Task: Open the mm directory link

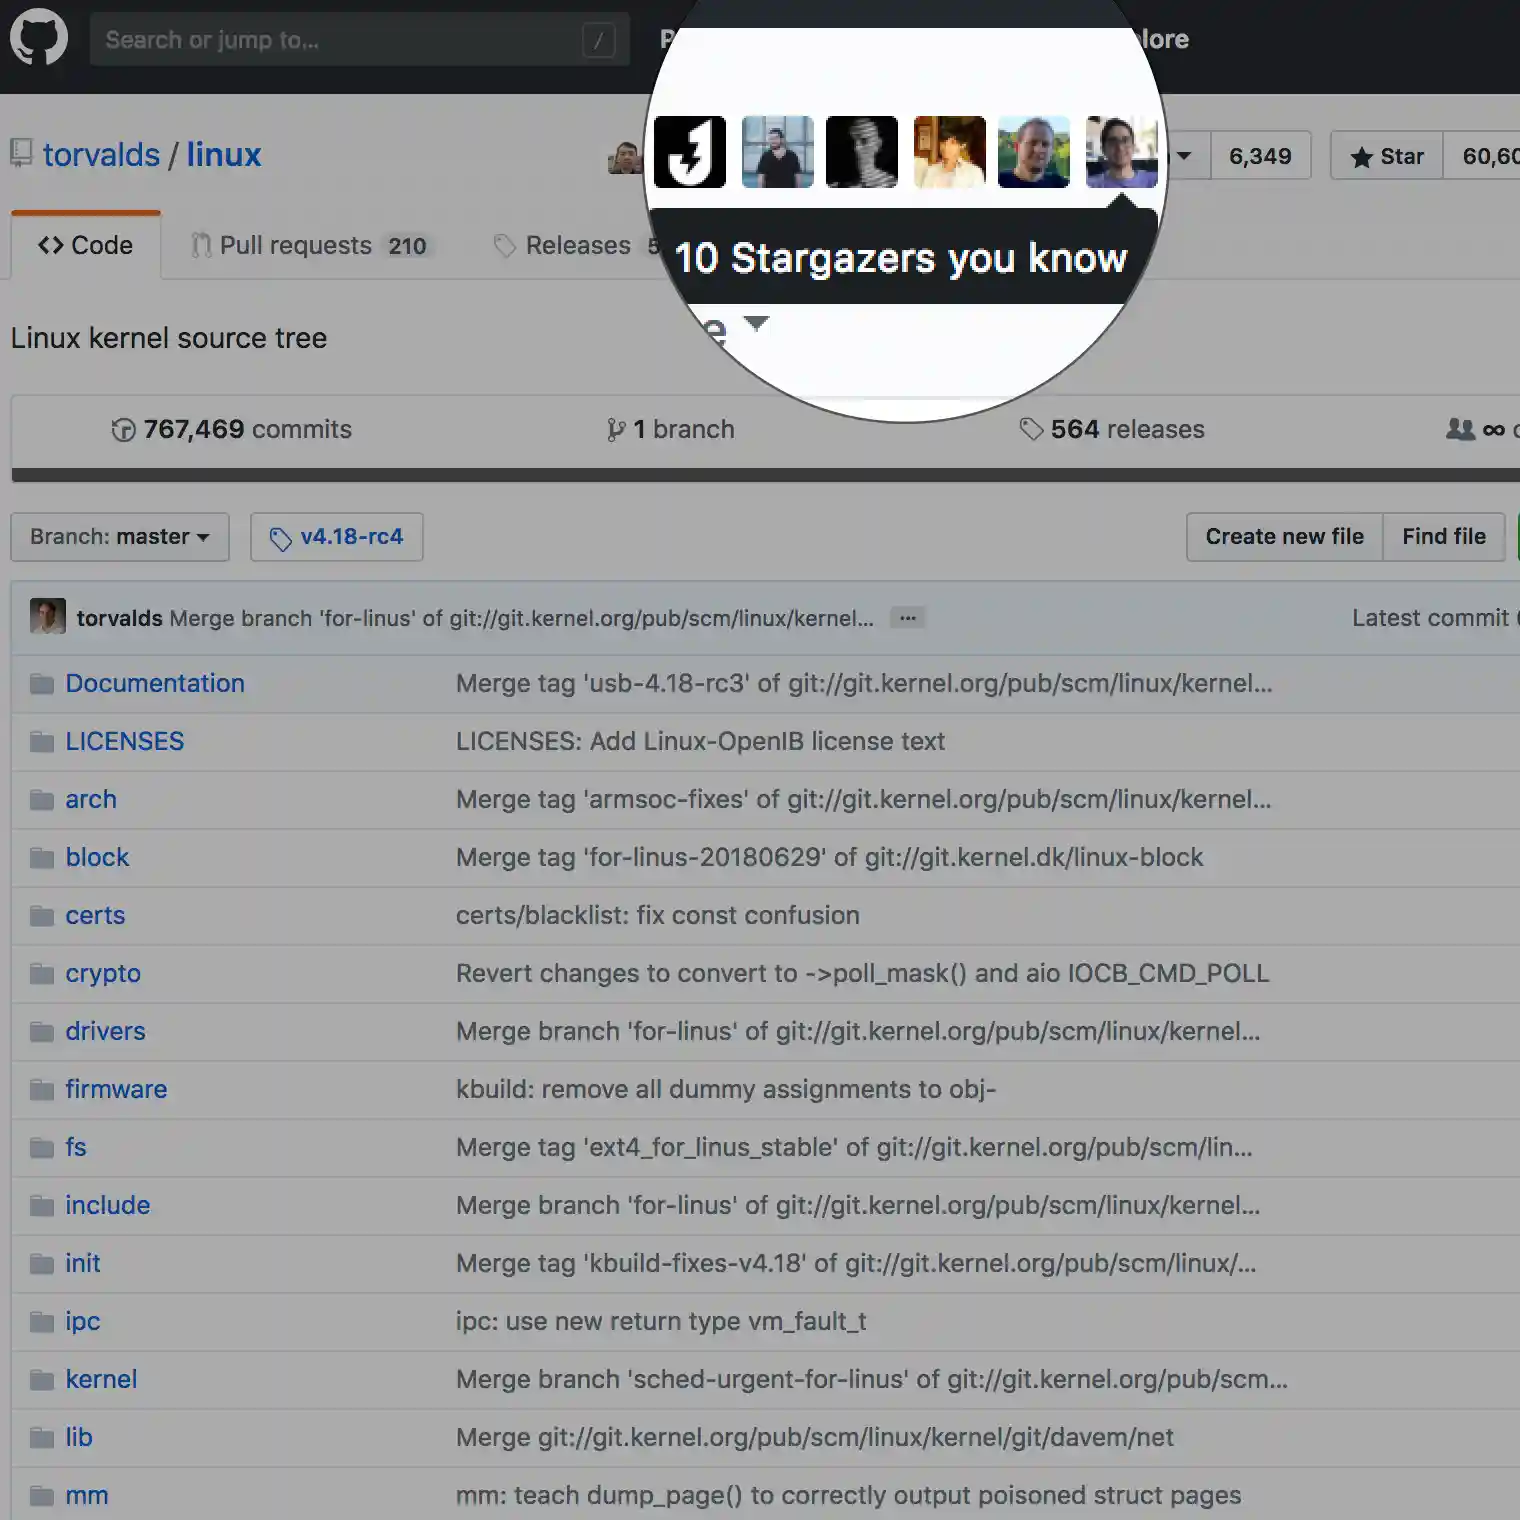Action: click(x=87, y=1495)
